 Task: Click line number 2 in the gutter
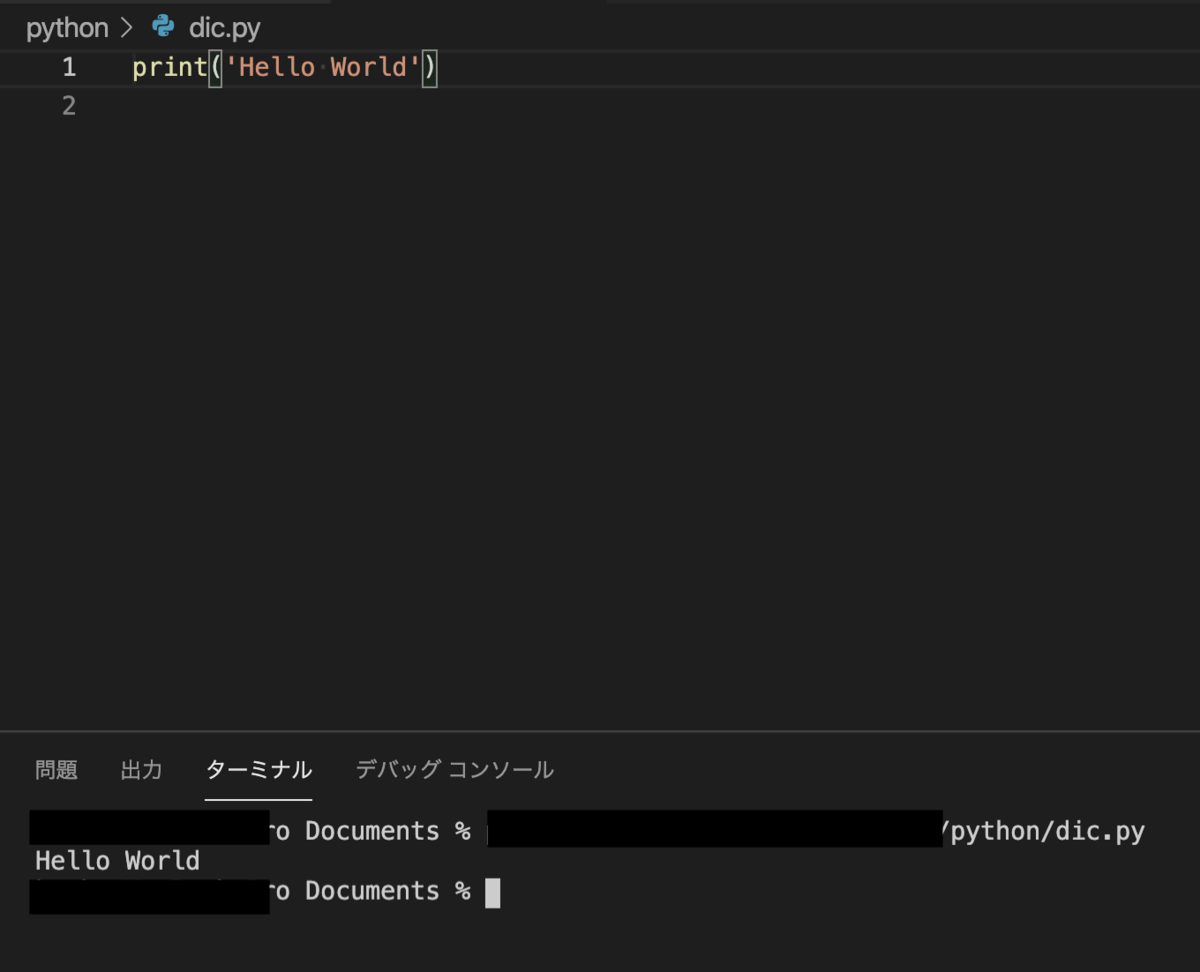point(68,105)
